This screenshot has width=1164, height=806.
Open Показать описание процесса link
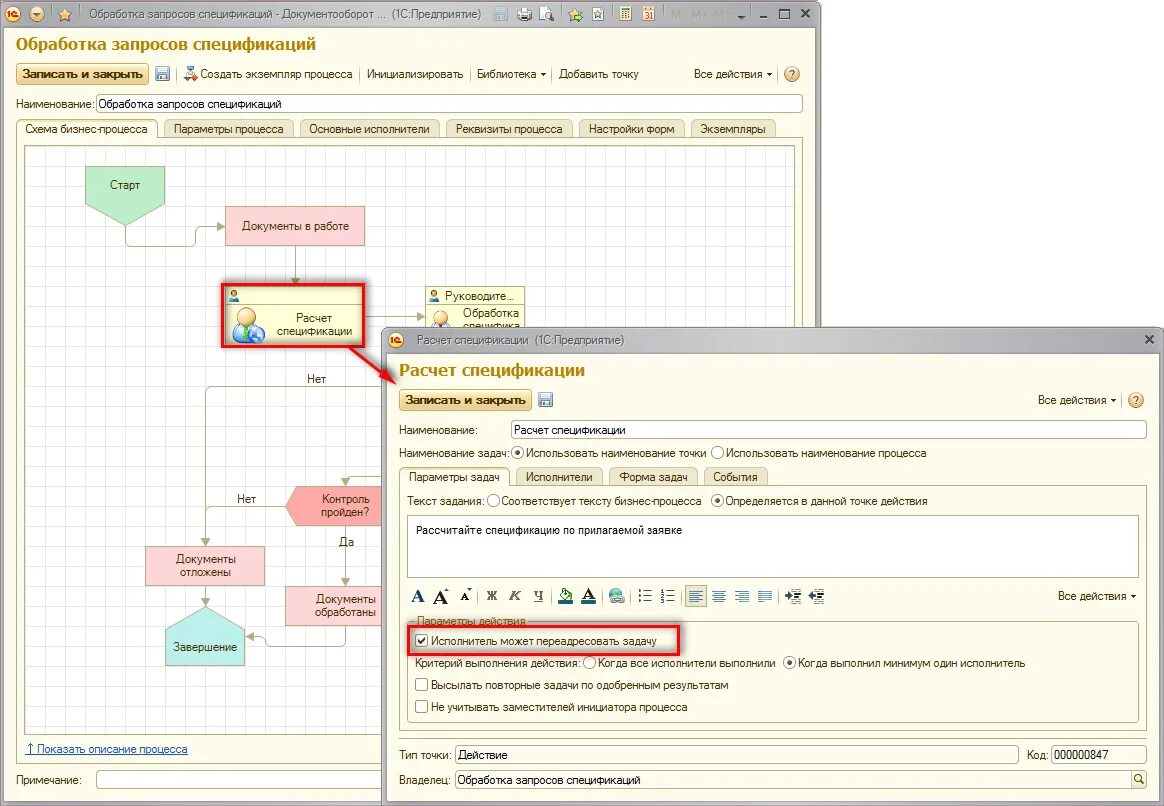click(x=107, y=749)
